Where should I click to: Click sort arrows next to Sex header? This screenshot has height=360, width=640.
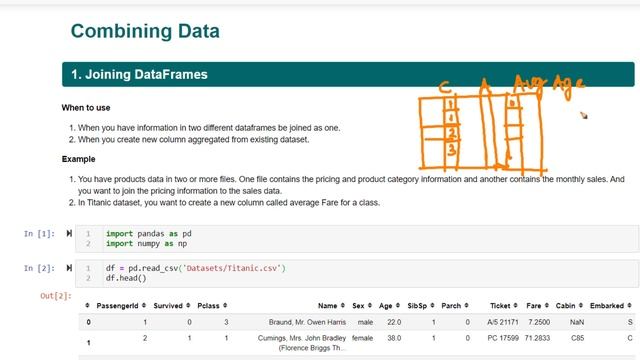(x=370, y=305)
